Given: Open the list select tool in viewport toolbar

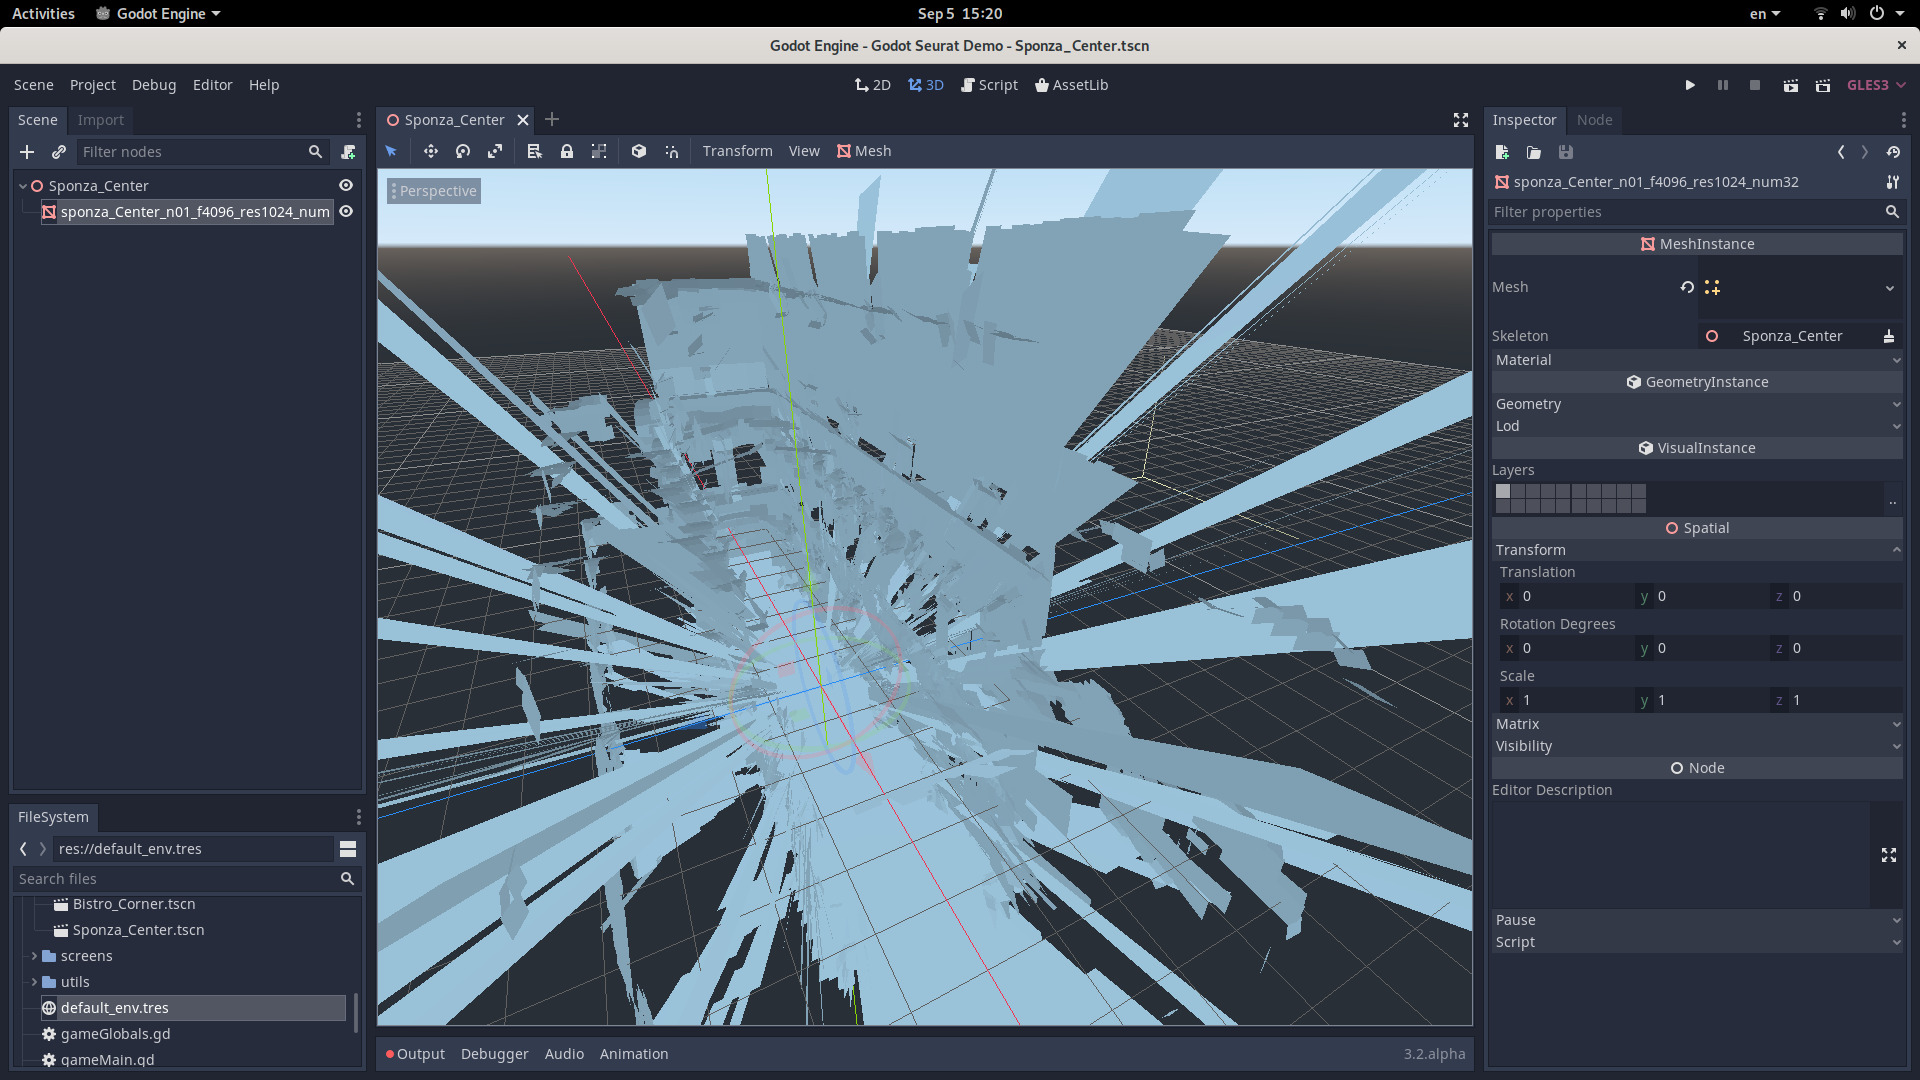Looking at the screenshot, I should click(534, 151).
